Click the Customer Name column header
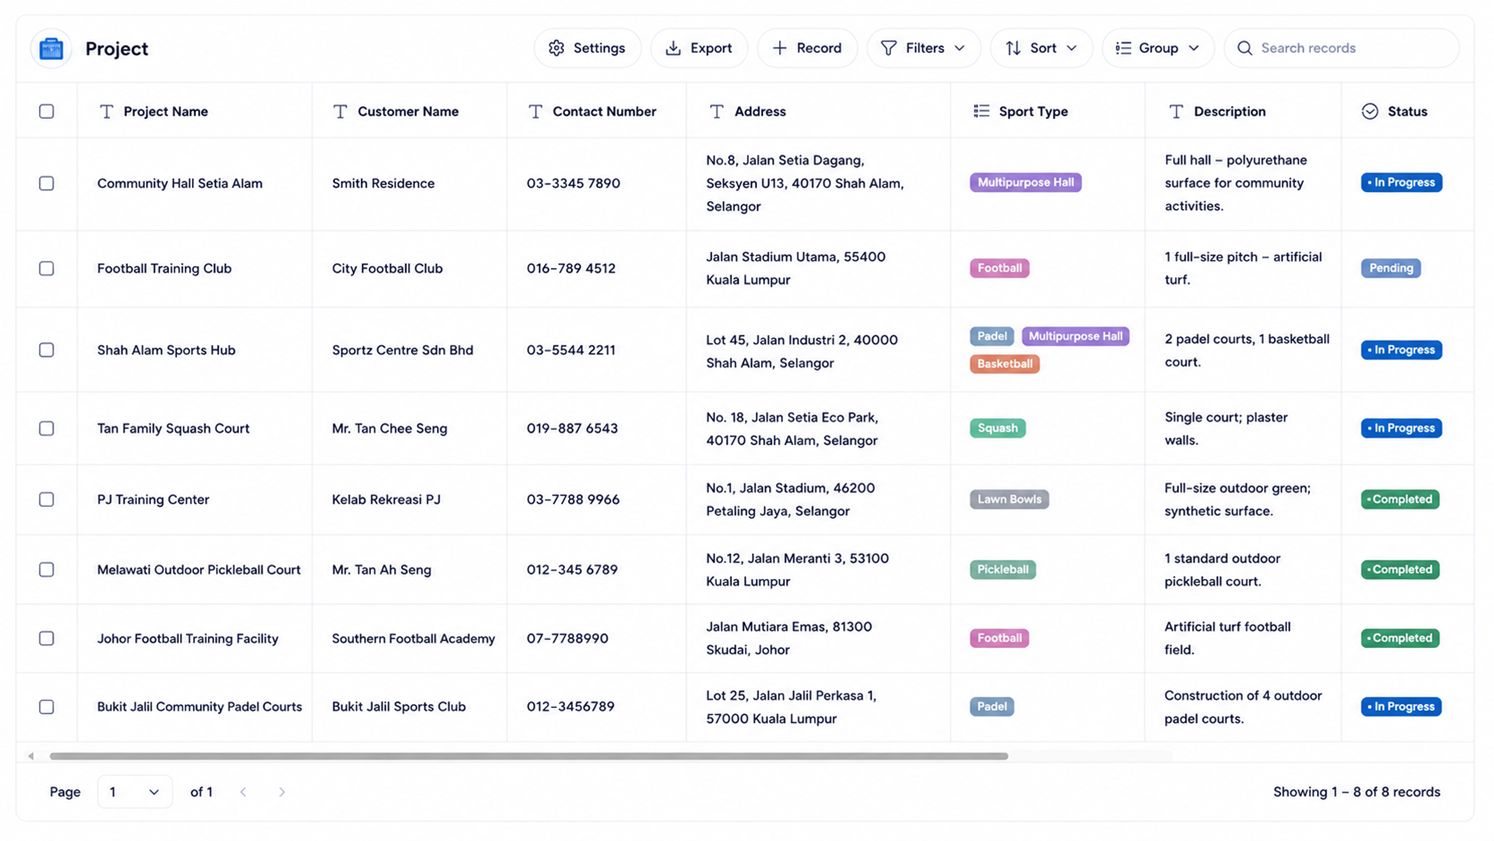This screenshot has width=1494, height=841. (408, 111)
